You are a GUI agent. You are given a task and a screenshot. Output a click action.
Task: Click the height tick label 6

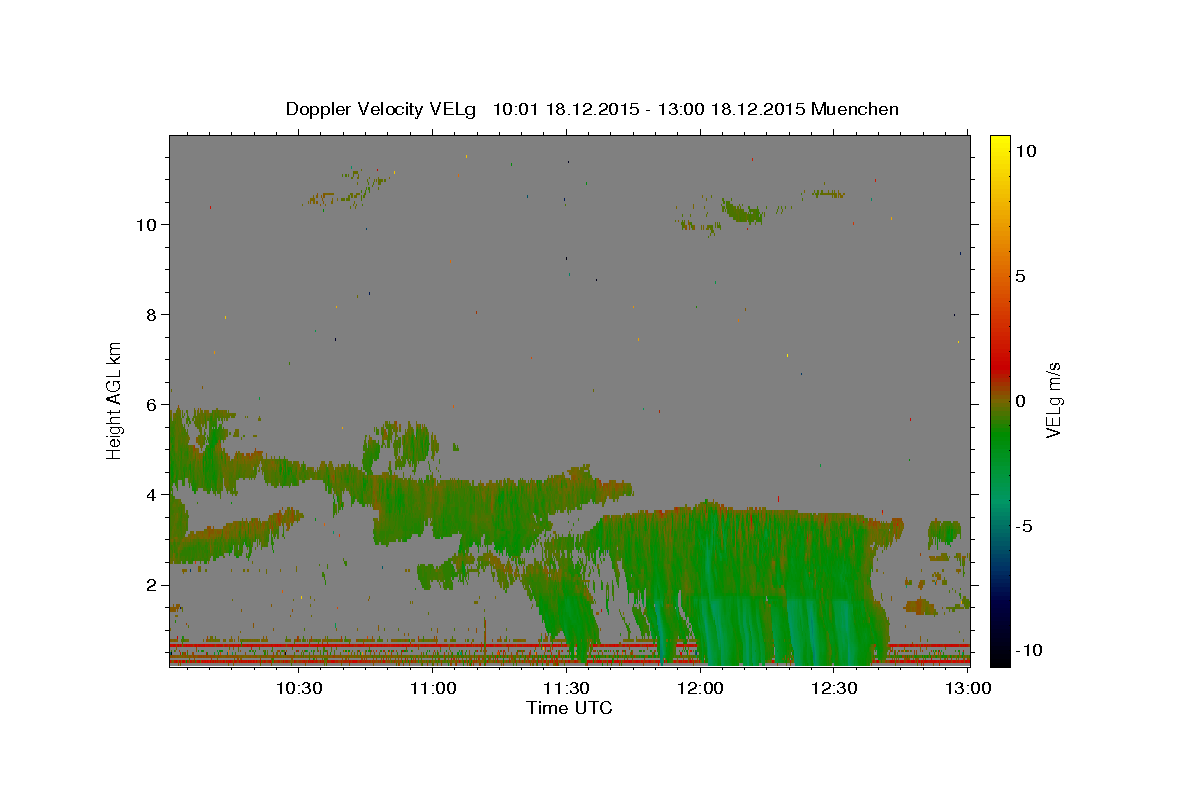click(x=151, y=404)
